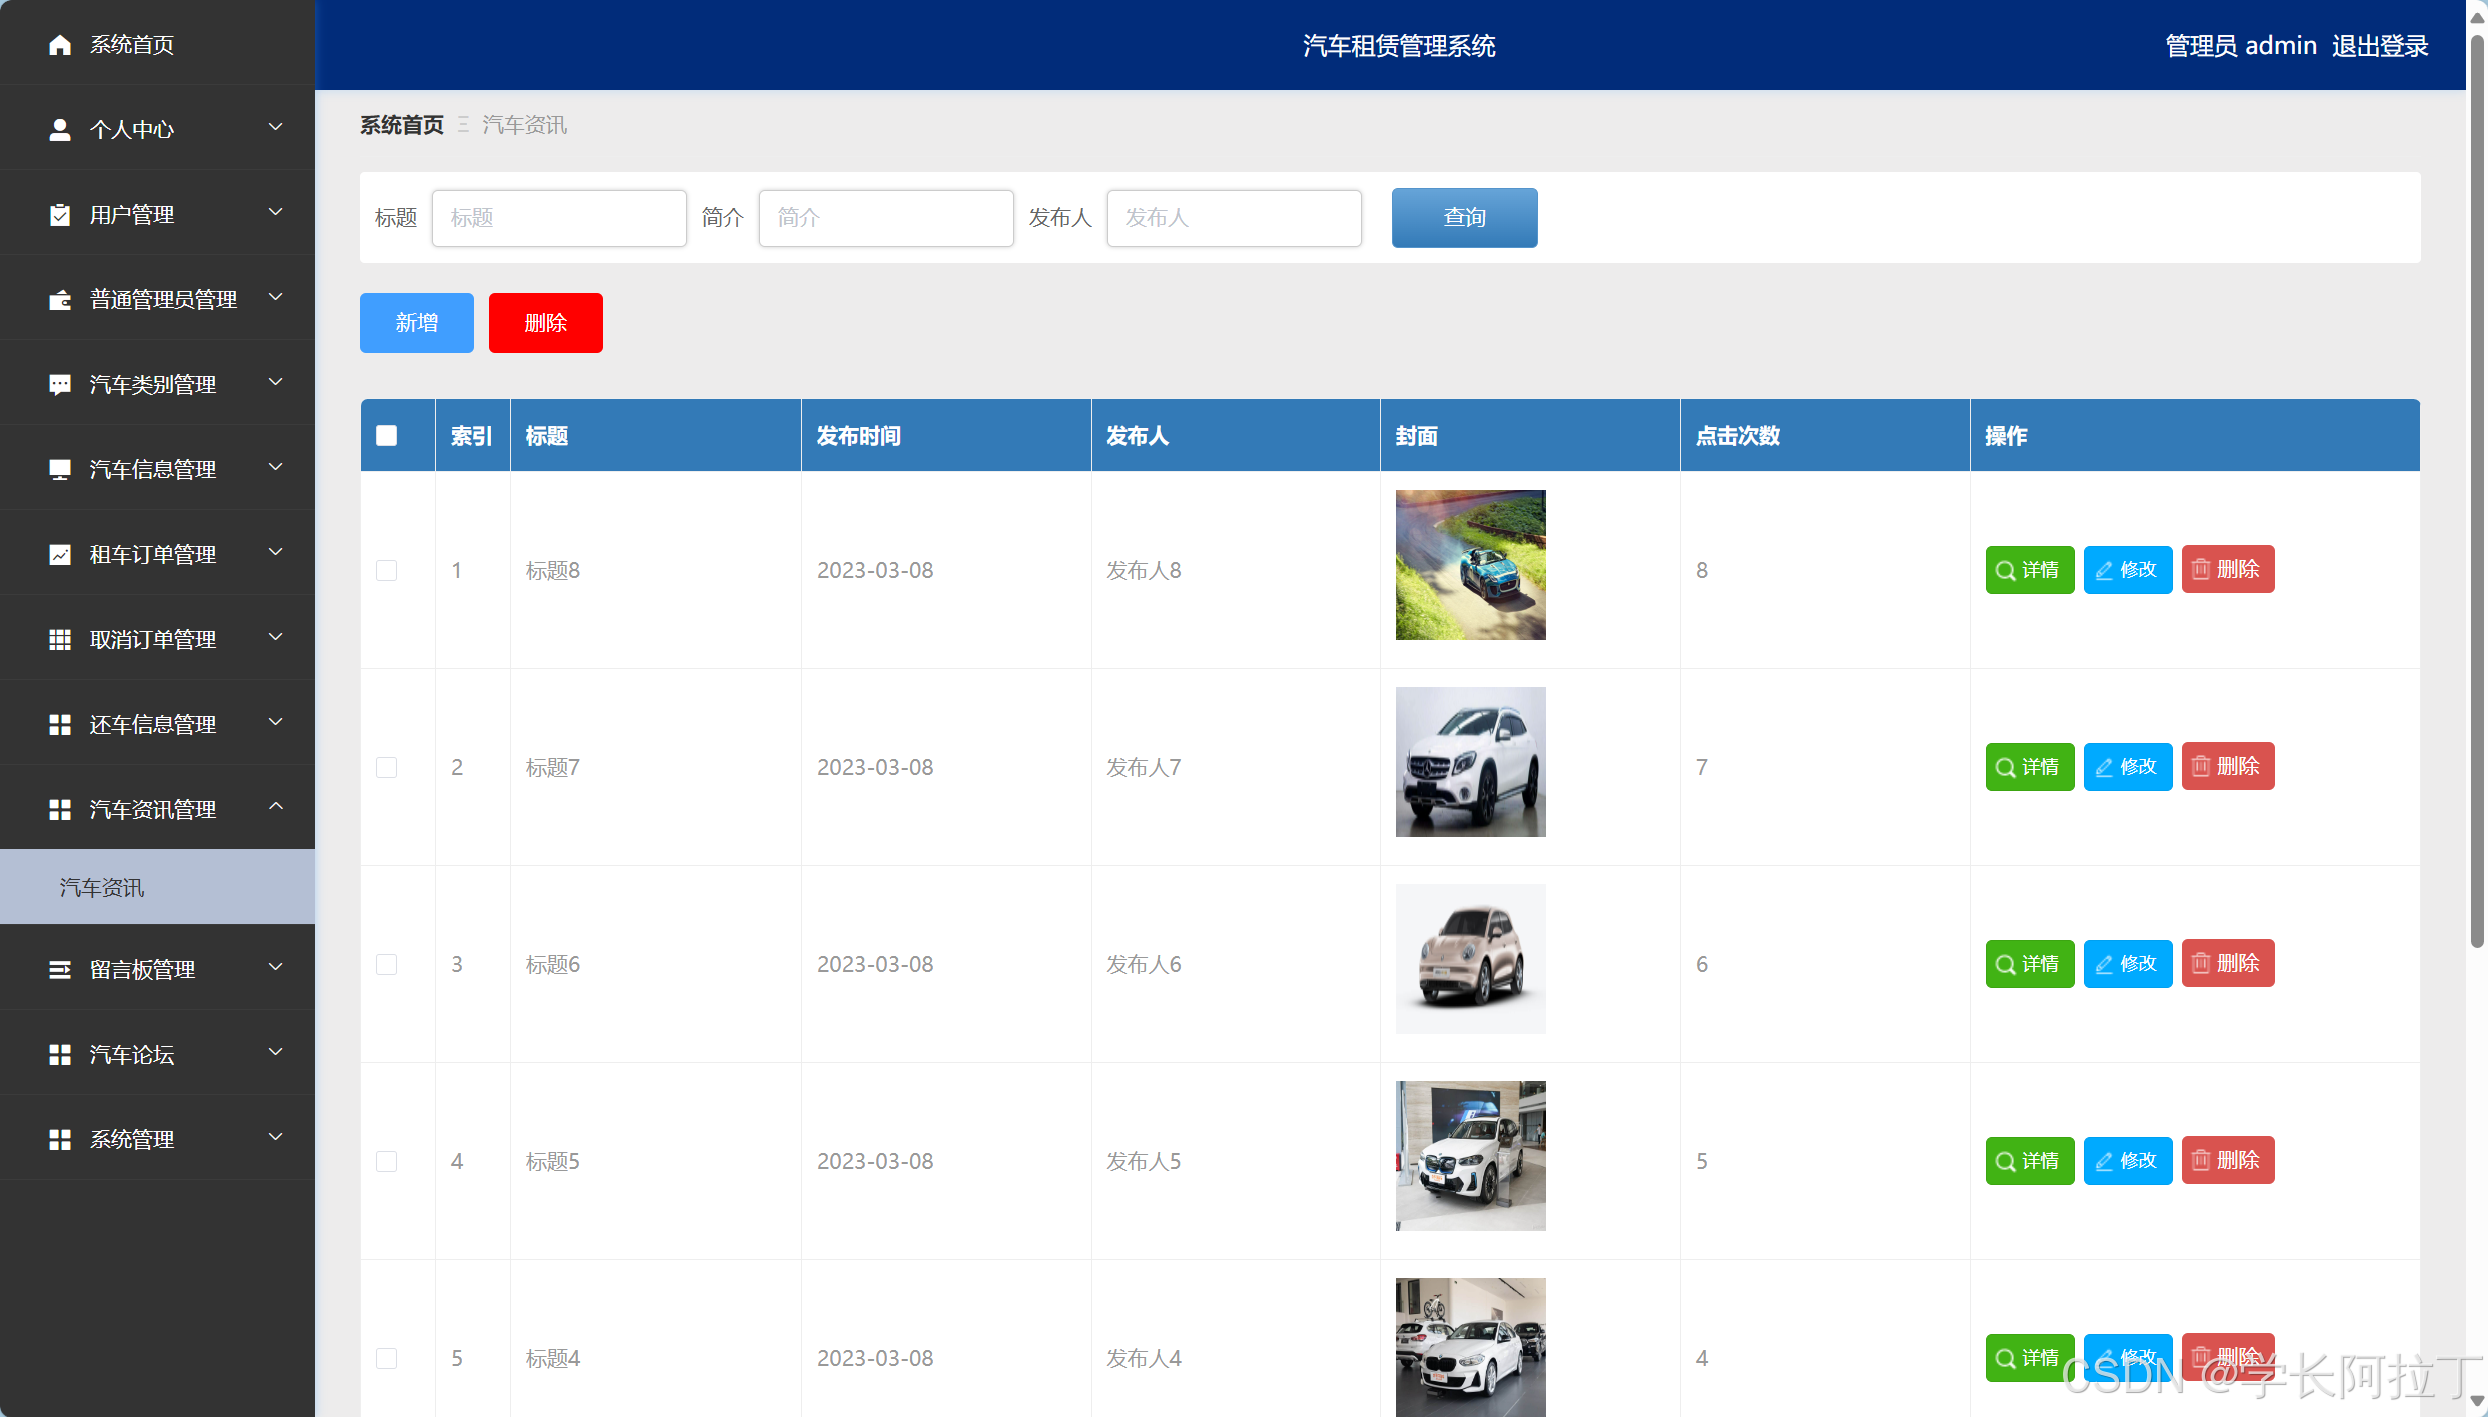Click the 退出登录 logout link
Image resolution: width=2488 pixels, height=1417 pixels.
tap(2379, 46)
